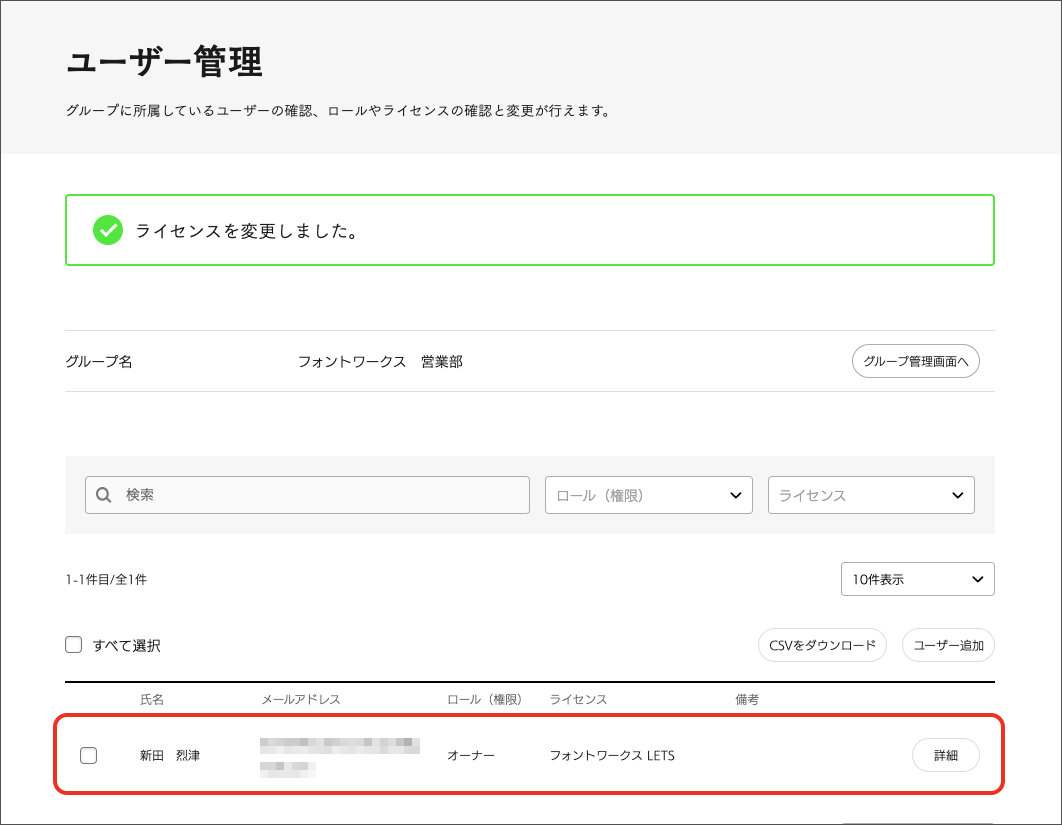Image resolution: width=1062 pixels, height=825 pixels.
Task: Select the ロール（権限） table column header
Action: (484, 699)
